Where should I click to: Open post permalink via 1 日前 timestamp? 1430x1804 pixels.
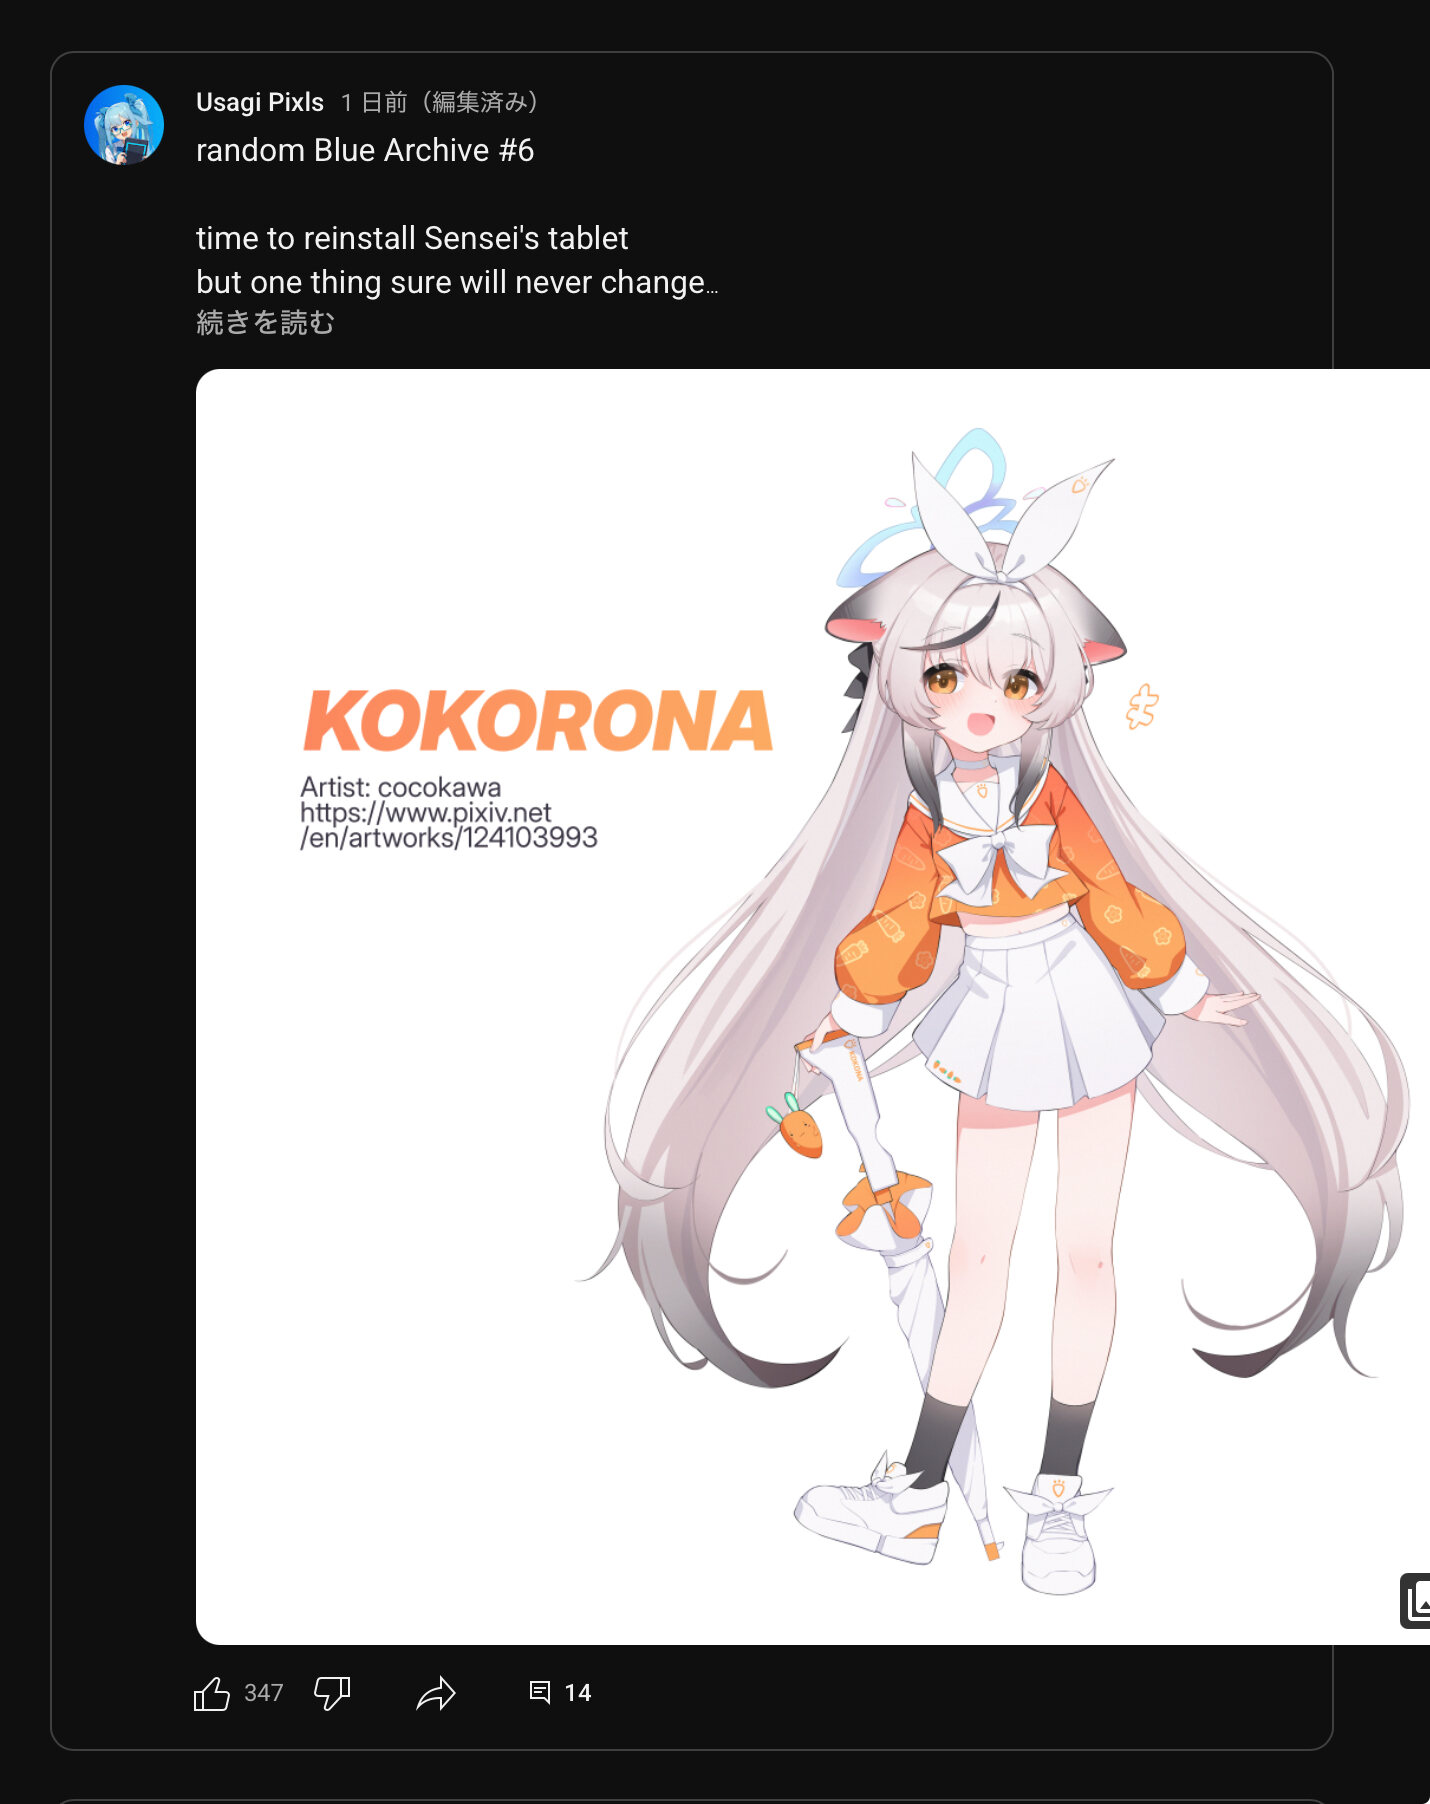(374, 102)
